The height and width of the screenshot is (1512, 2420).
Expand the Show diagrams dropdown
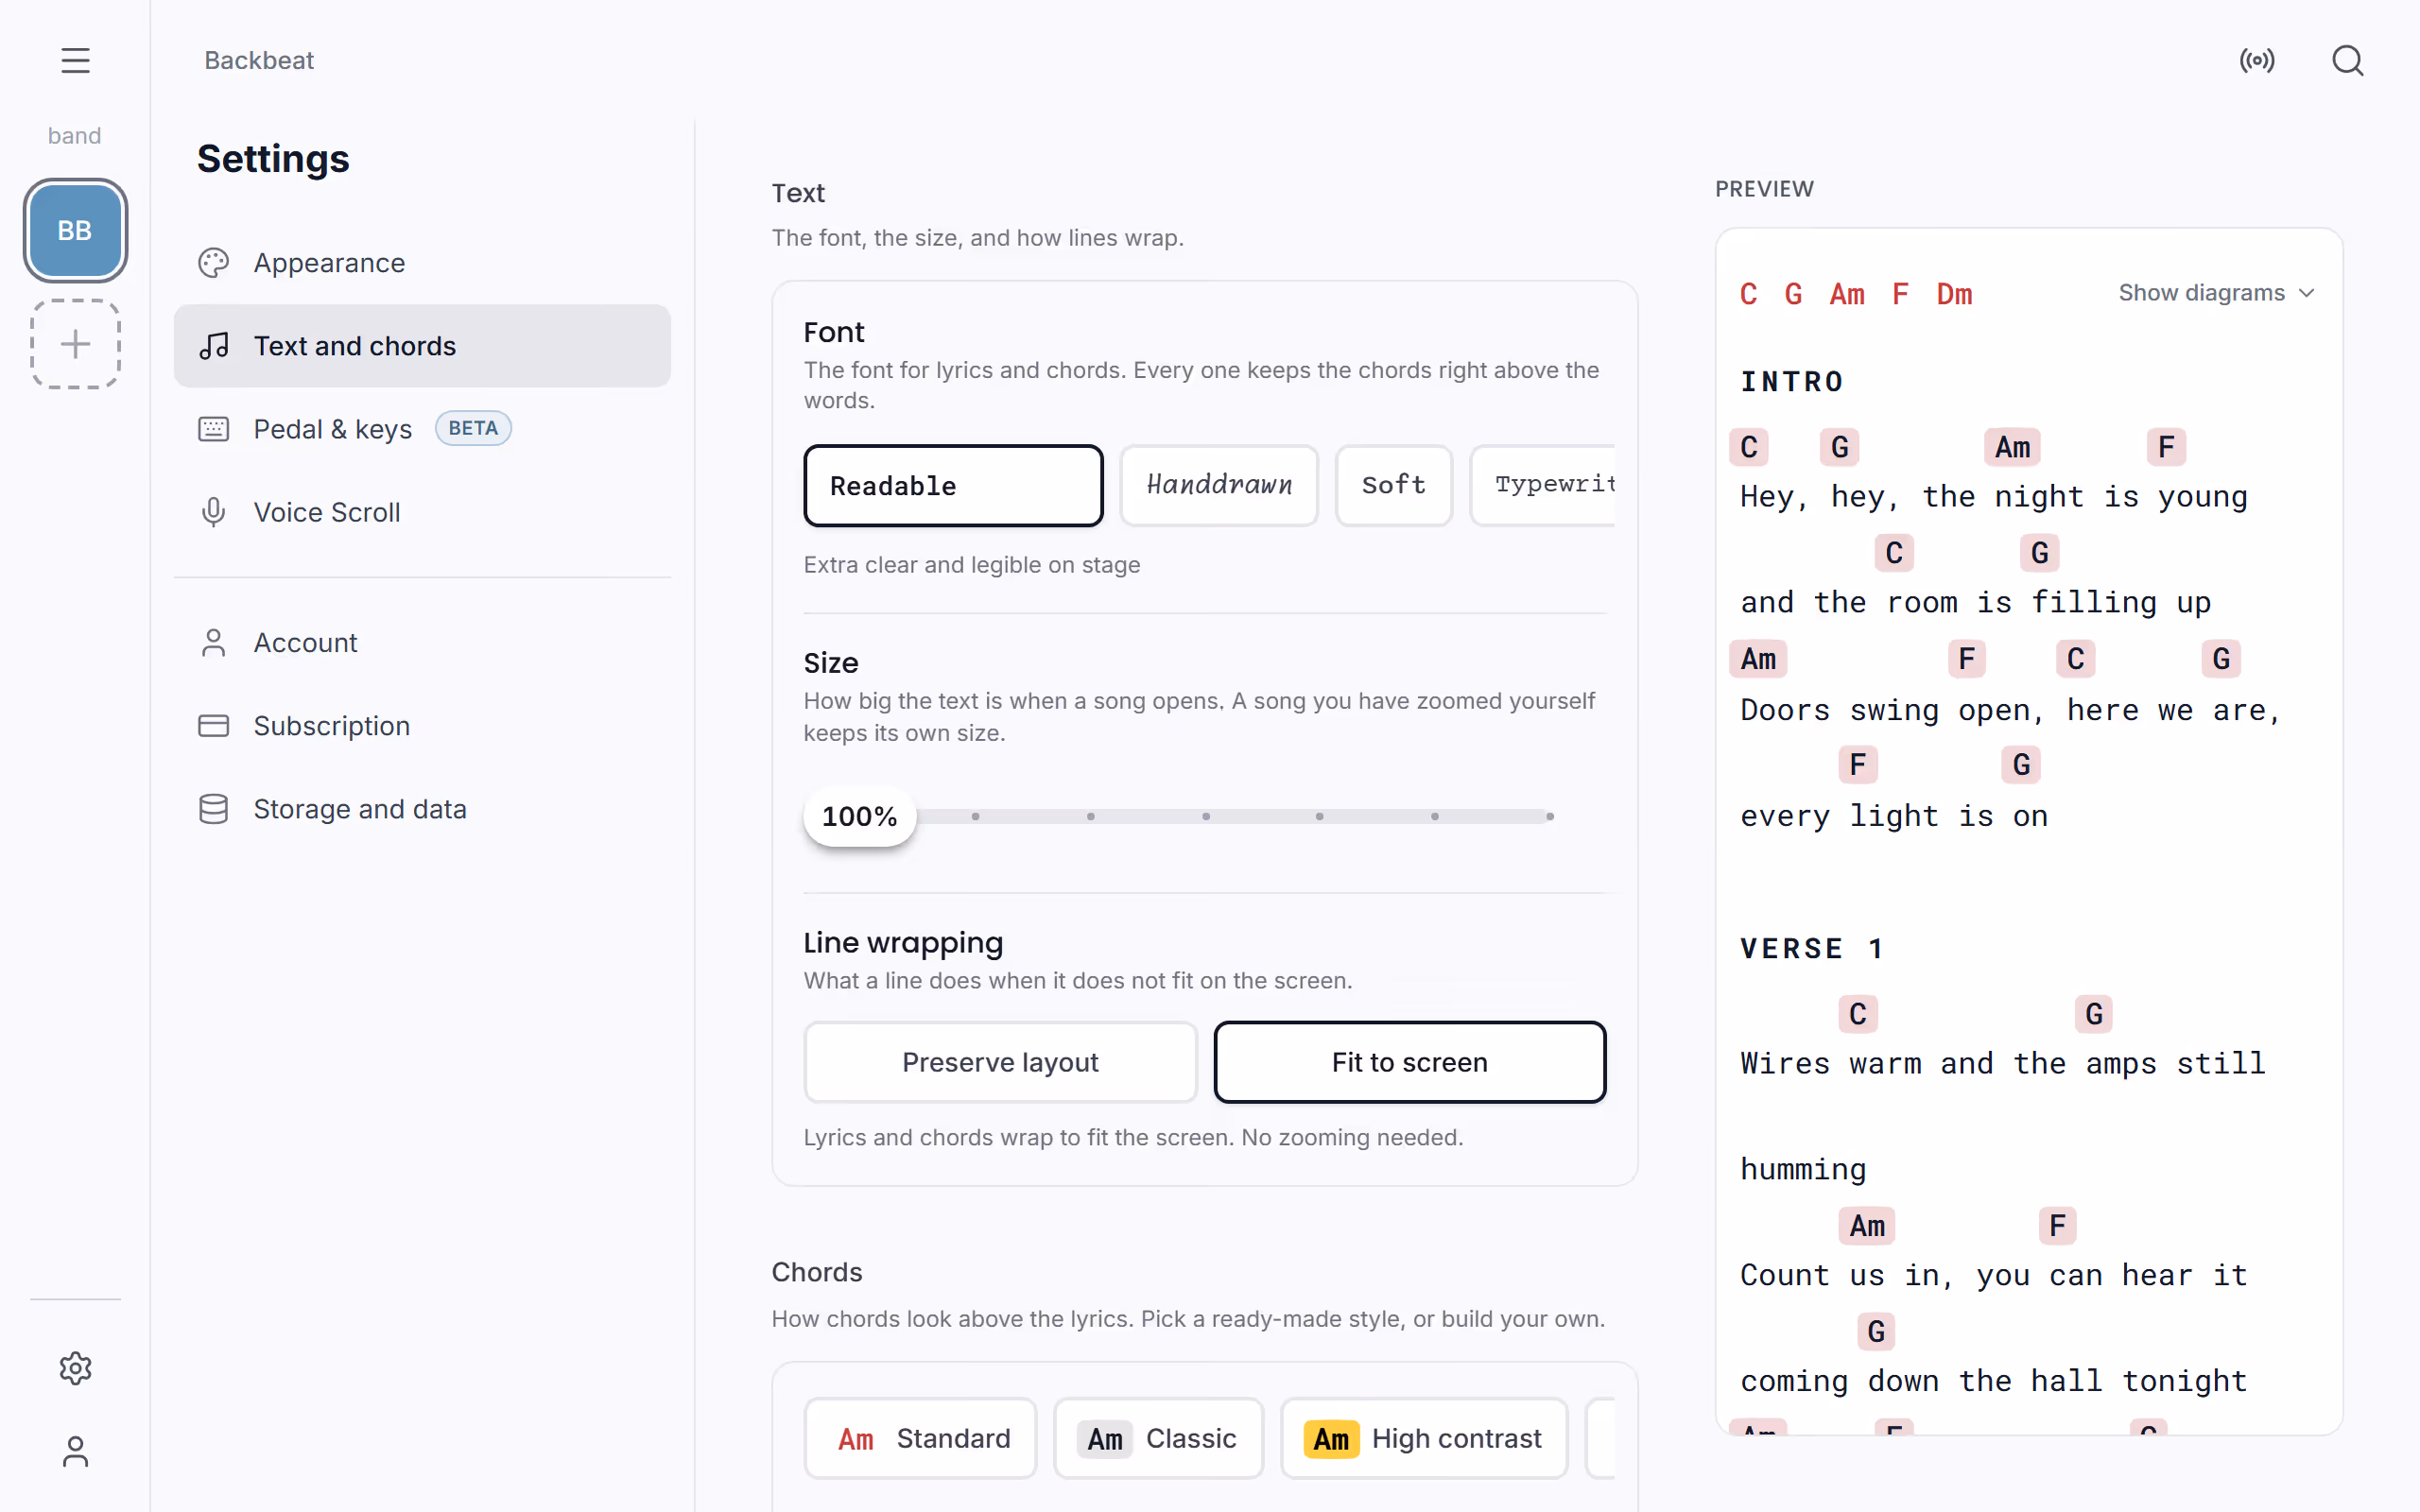2216,293
